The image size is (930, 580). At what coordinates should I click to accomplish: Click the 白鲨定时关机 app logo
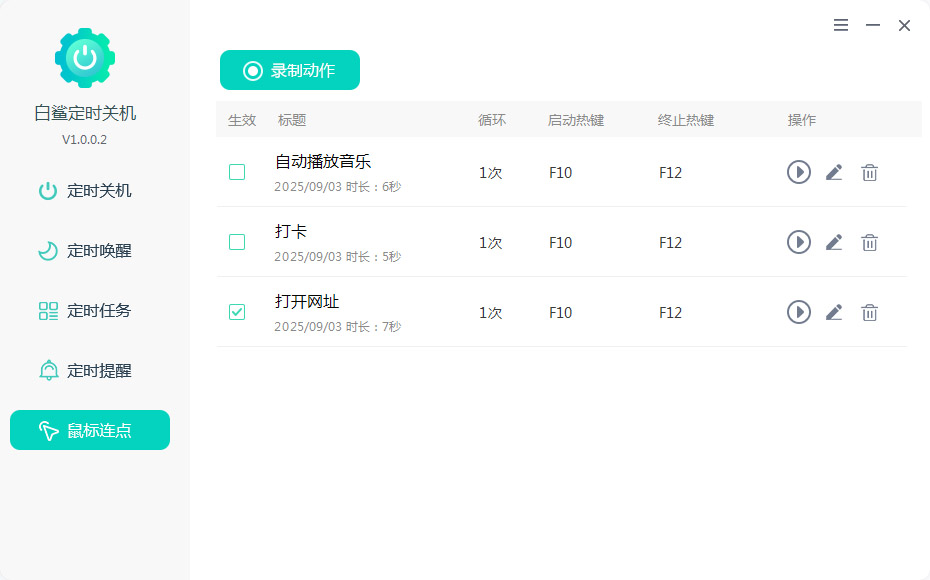[85, 58]
